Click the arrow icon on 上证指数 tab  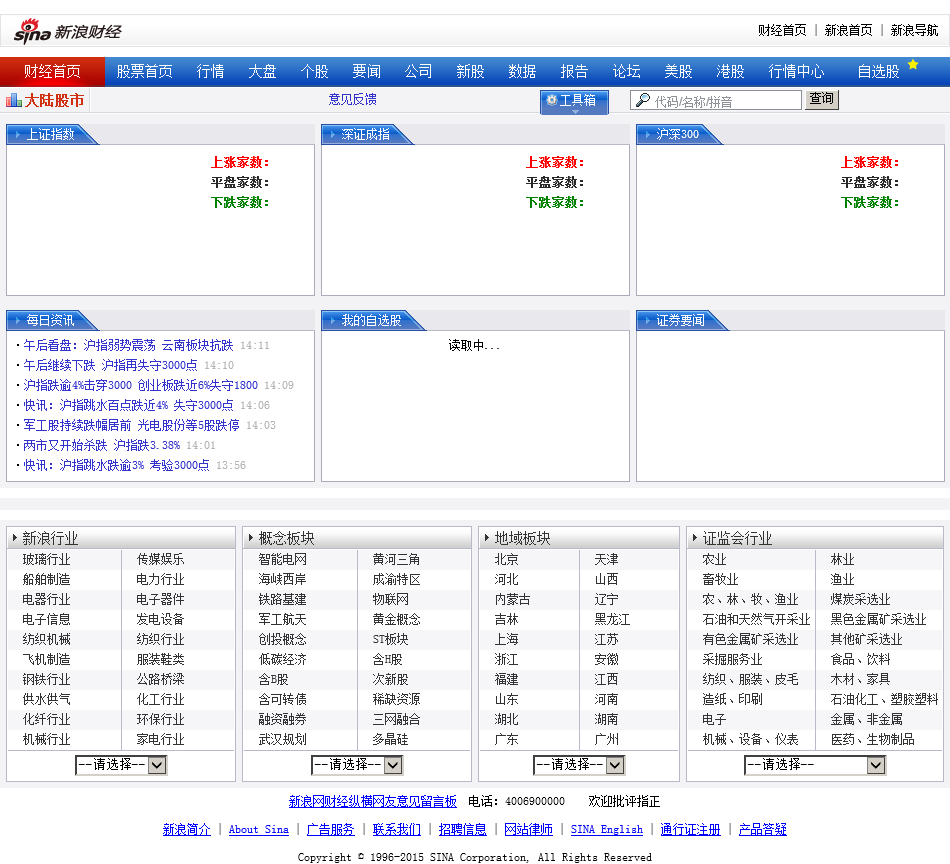18,135
